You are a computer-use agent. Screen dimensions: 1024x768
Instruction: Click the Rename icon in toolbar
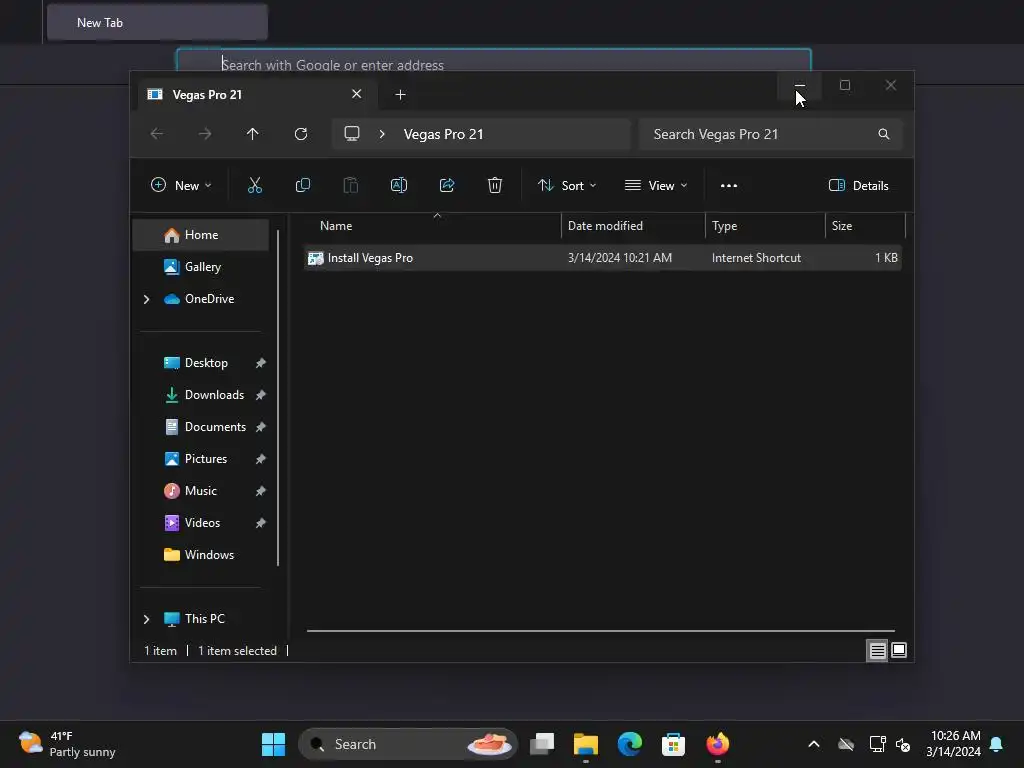tap(398, 185)
